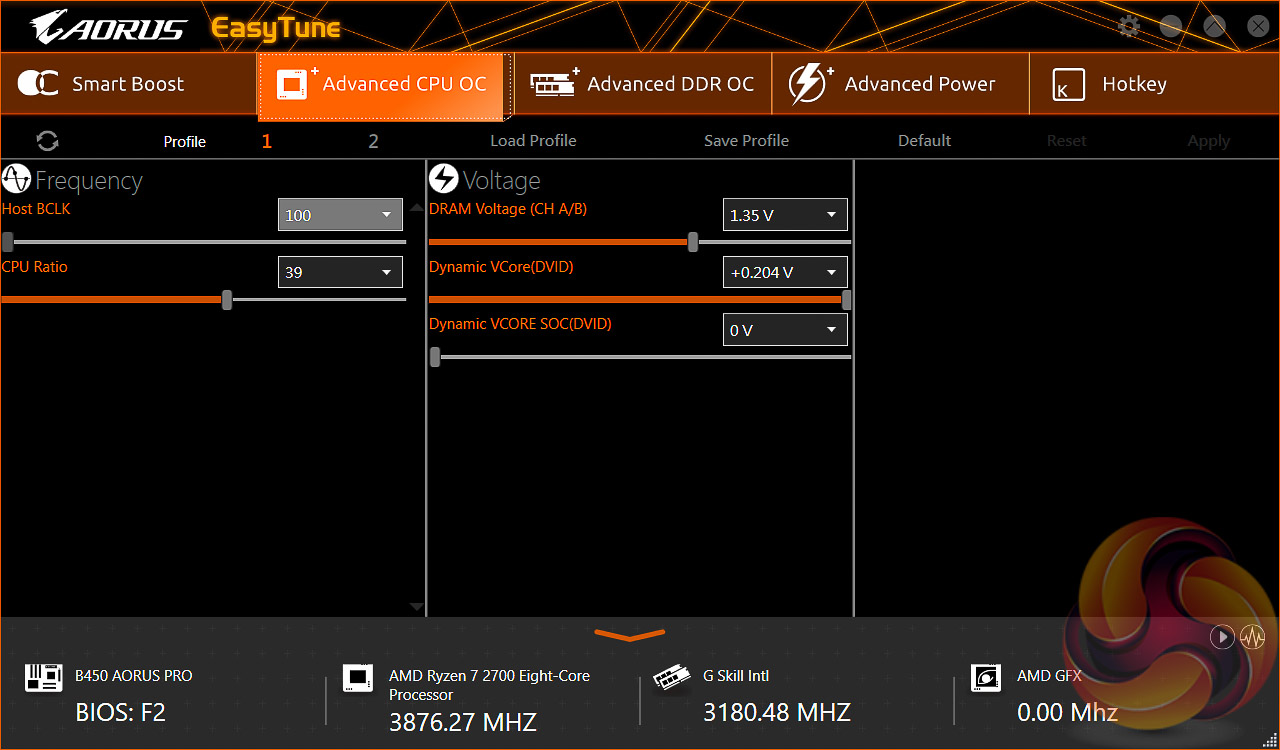Open the CPU Ratio dropdown
This screenshot has width=1280, height=750.
(x=340, y=272)
